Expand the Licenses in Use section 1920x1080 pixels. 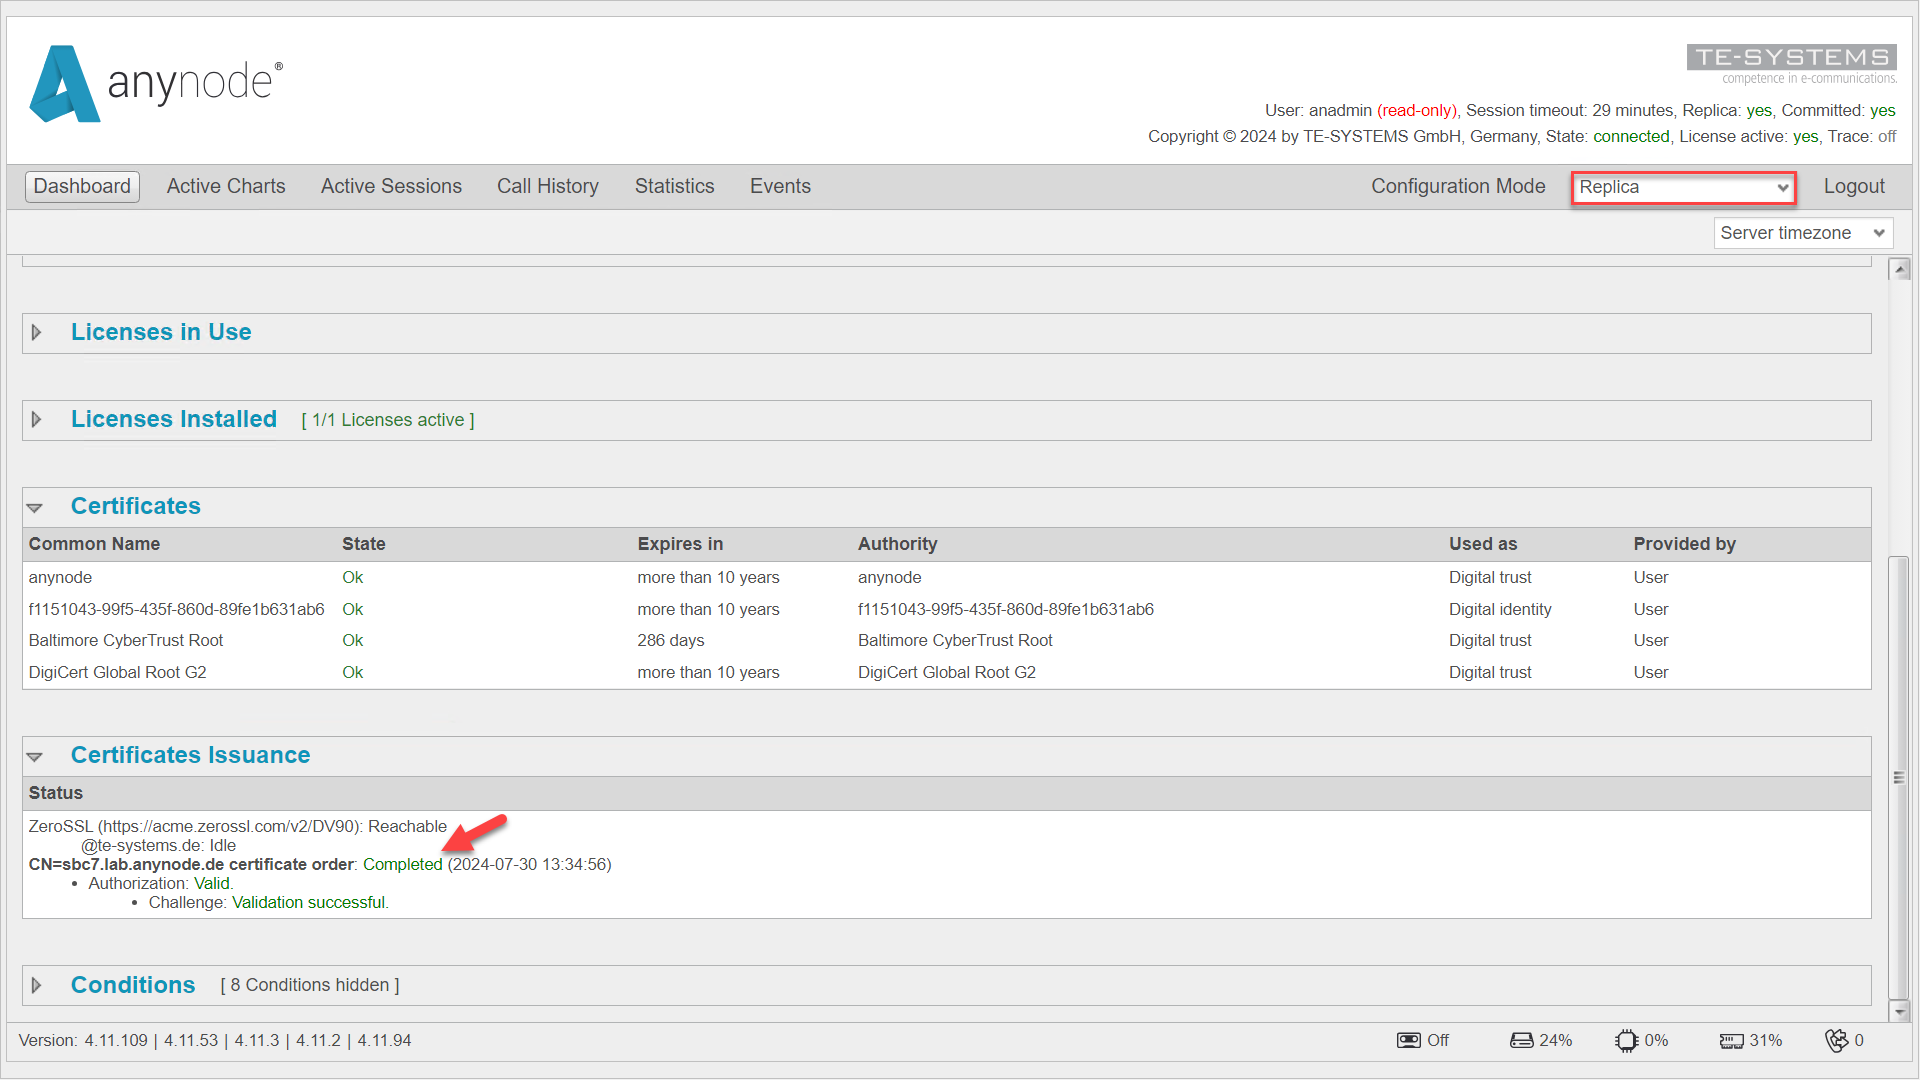tap(38, 331)
